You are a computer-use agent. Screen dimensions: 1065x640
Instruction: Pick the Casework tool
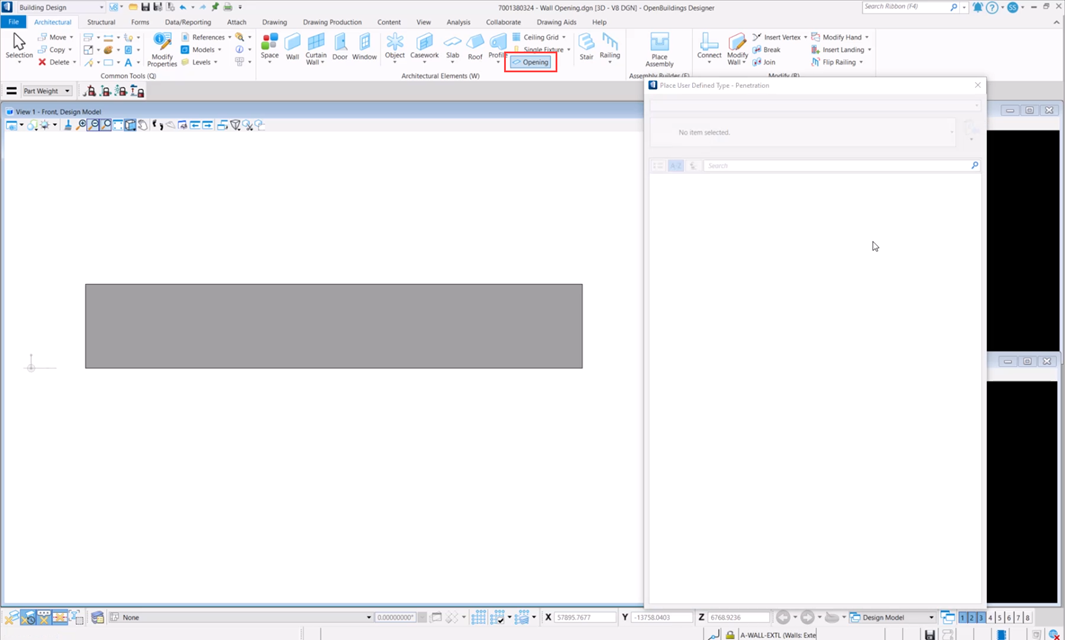point(425,48)
